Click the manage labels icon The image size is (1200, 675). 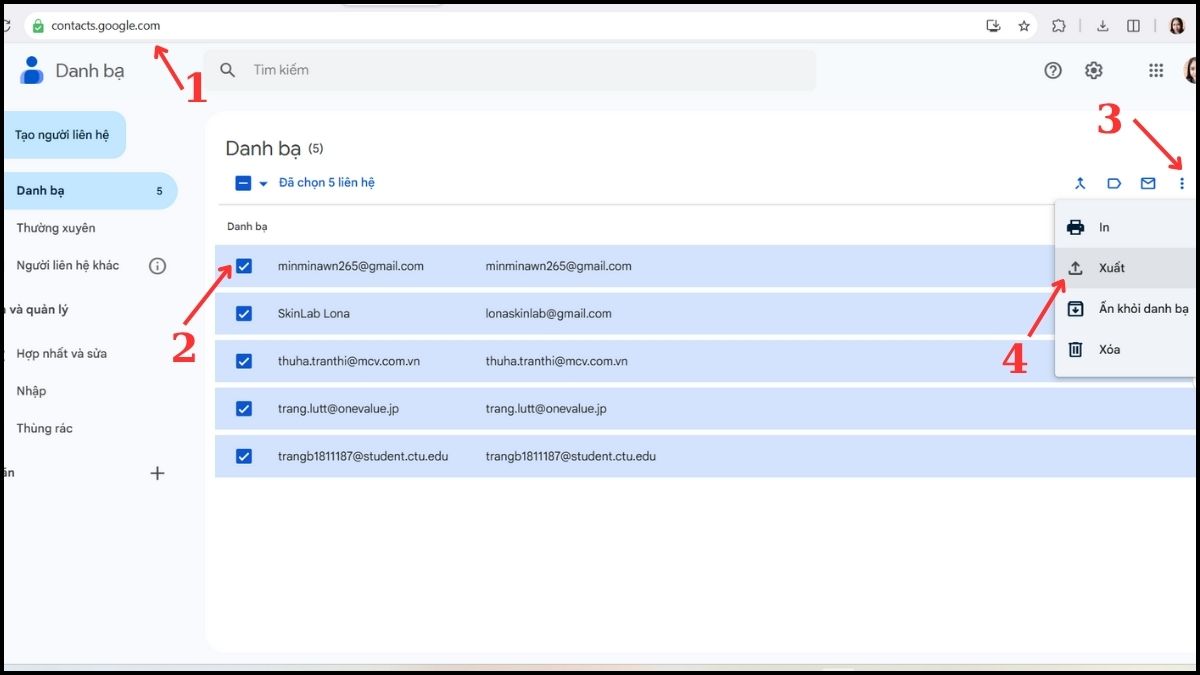tap(1114, 183)
